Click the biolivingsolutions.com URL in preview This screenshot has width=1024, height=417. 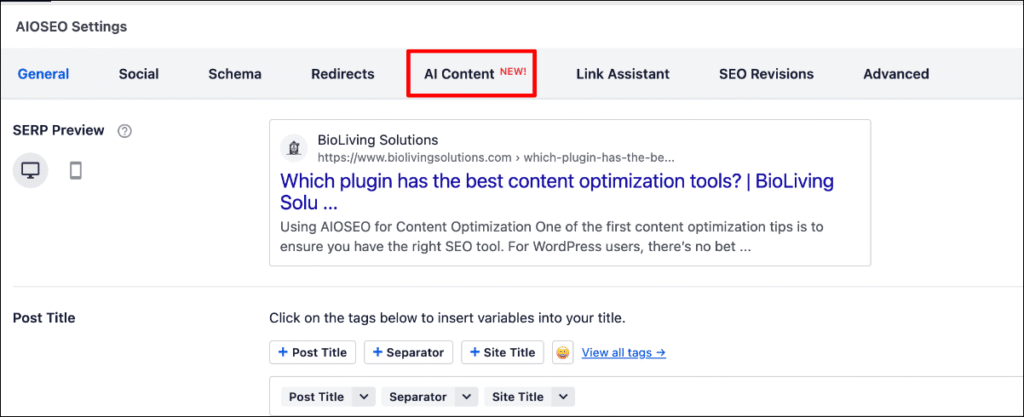(x=496, y=157)
